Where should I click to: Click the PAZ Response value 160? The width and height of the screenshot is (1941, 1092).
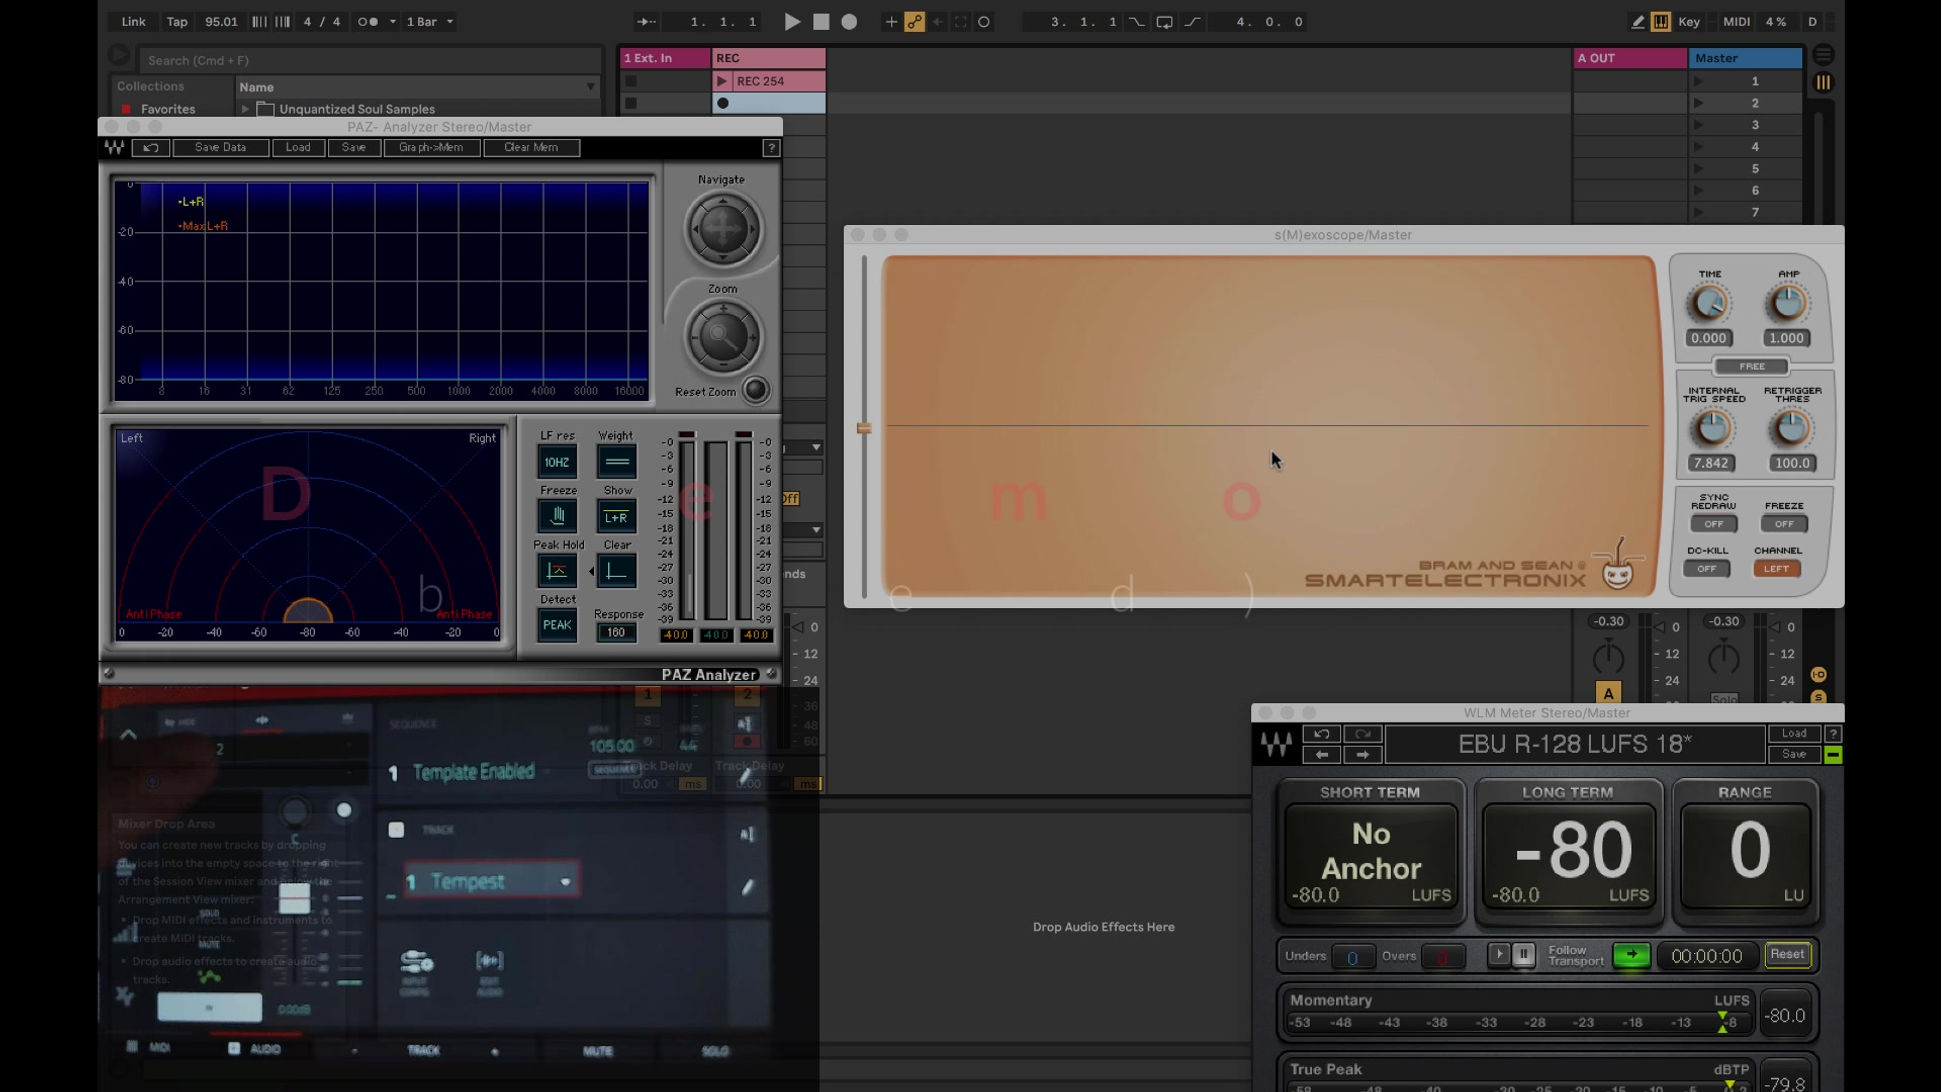pos(616,632)
